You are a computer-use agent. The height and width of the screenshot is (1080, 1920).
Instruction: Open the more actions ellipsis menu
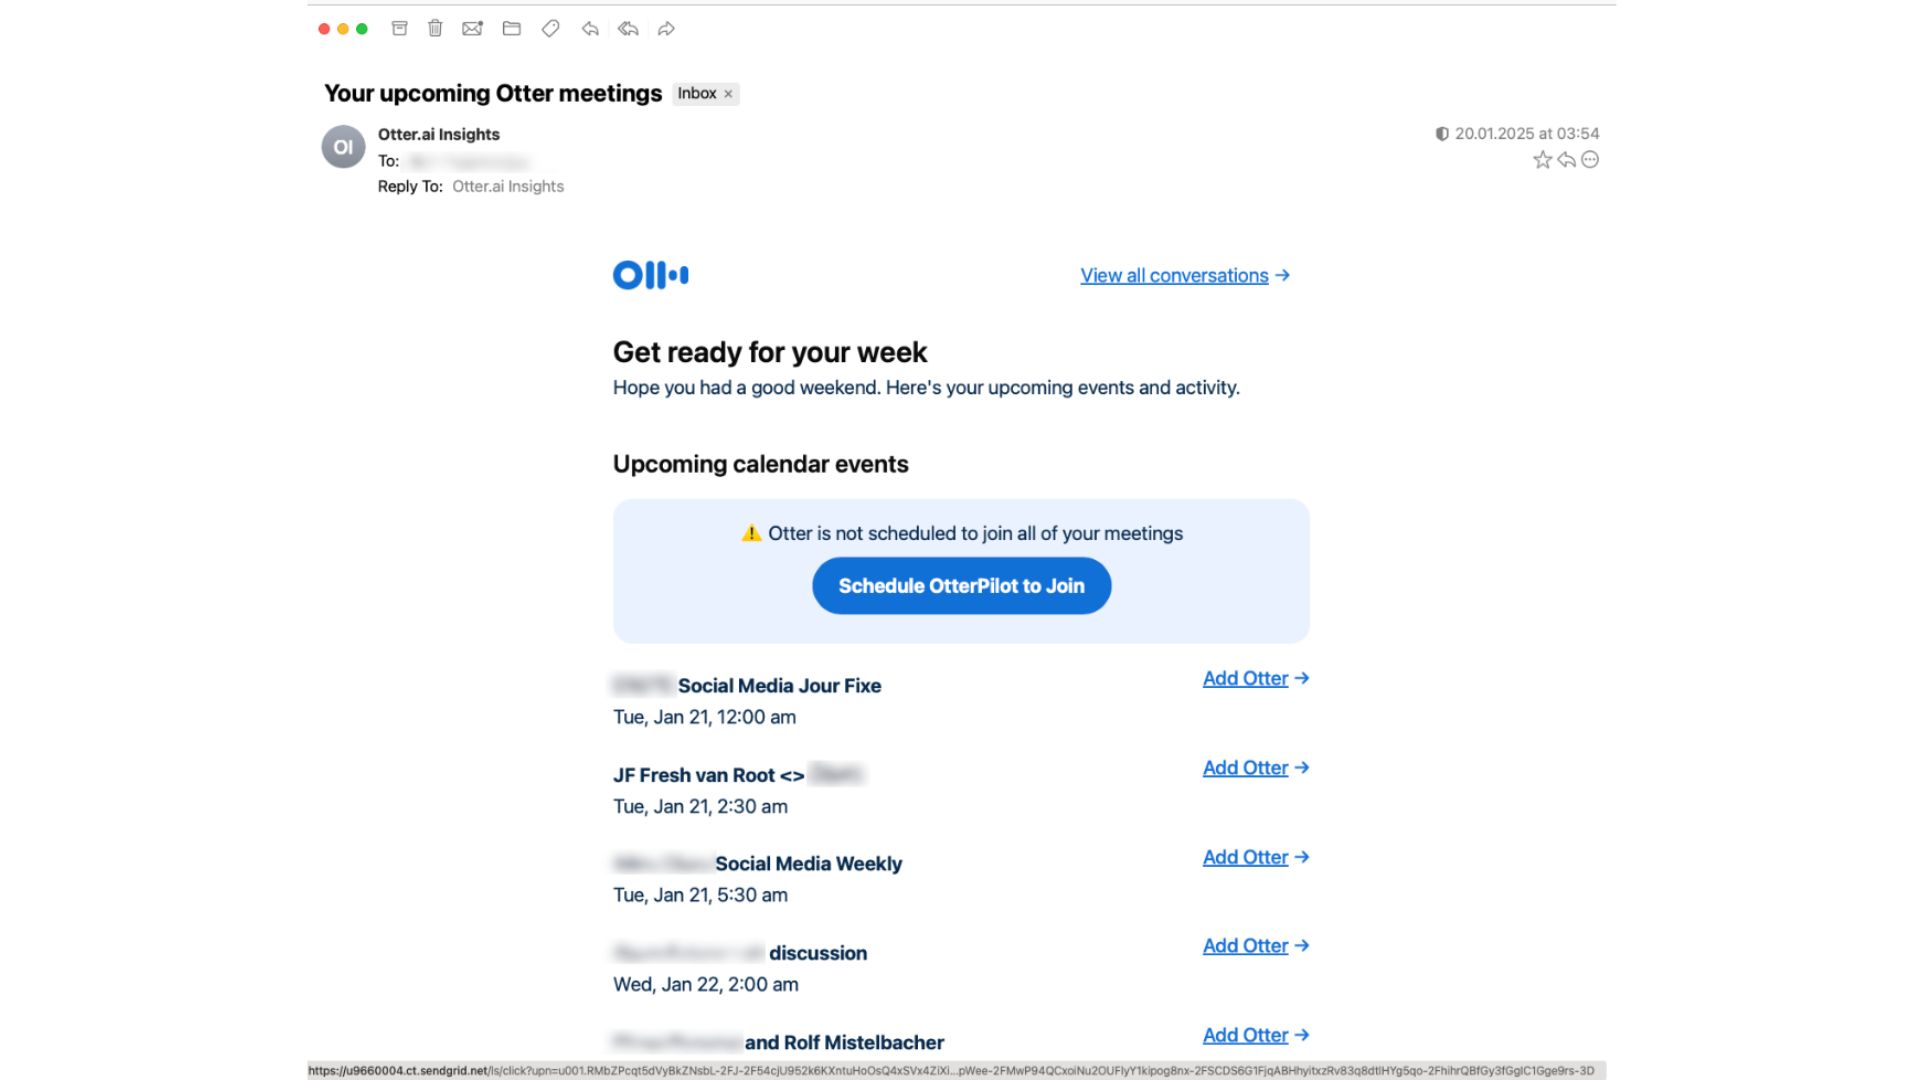(1590, 160)
